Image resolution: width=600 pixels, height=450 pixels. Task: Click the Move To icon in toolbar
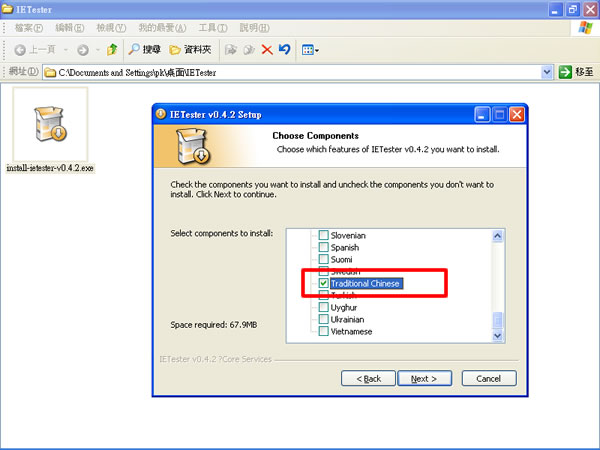tap(230, 50)
